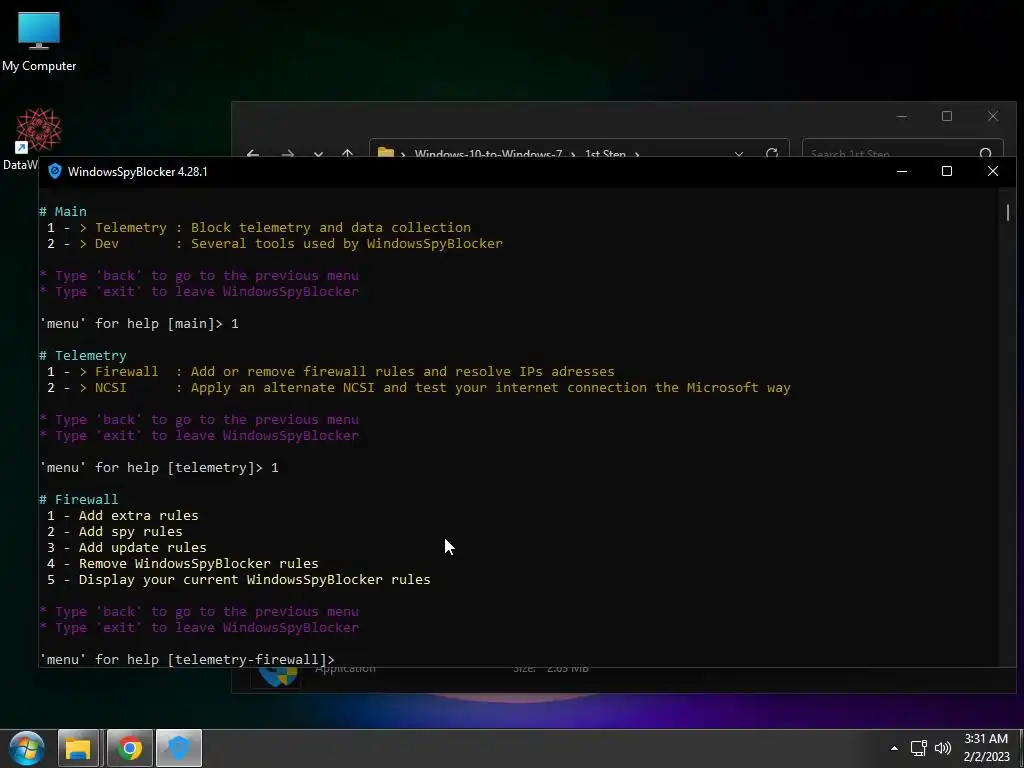Click '2 - Add spy rules' option
This screenshot has width=1024, height=768.
coord(114,532)
